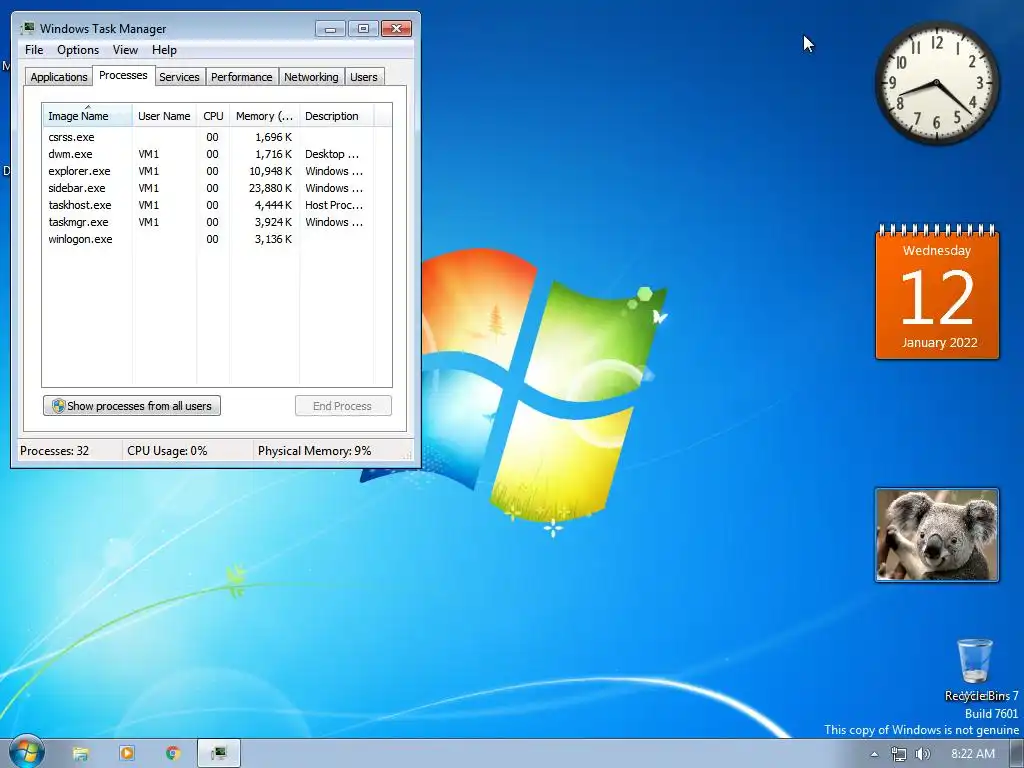Click the Show desktop button strip

pos(1017,754)
